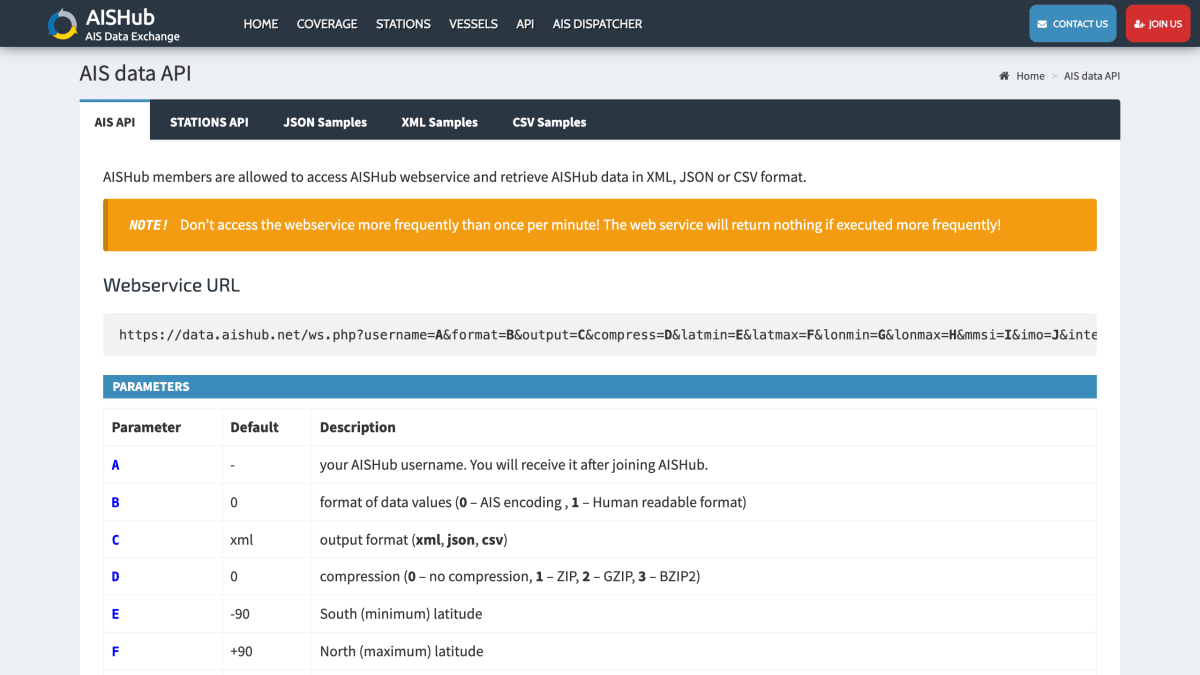Select the AIS API tab

115,122
